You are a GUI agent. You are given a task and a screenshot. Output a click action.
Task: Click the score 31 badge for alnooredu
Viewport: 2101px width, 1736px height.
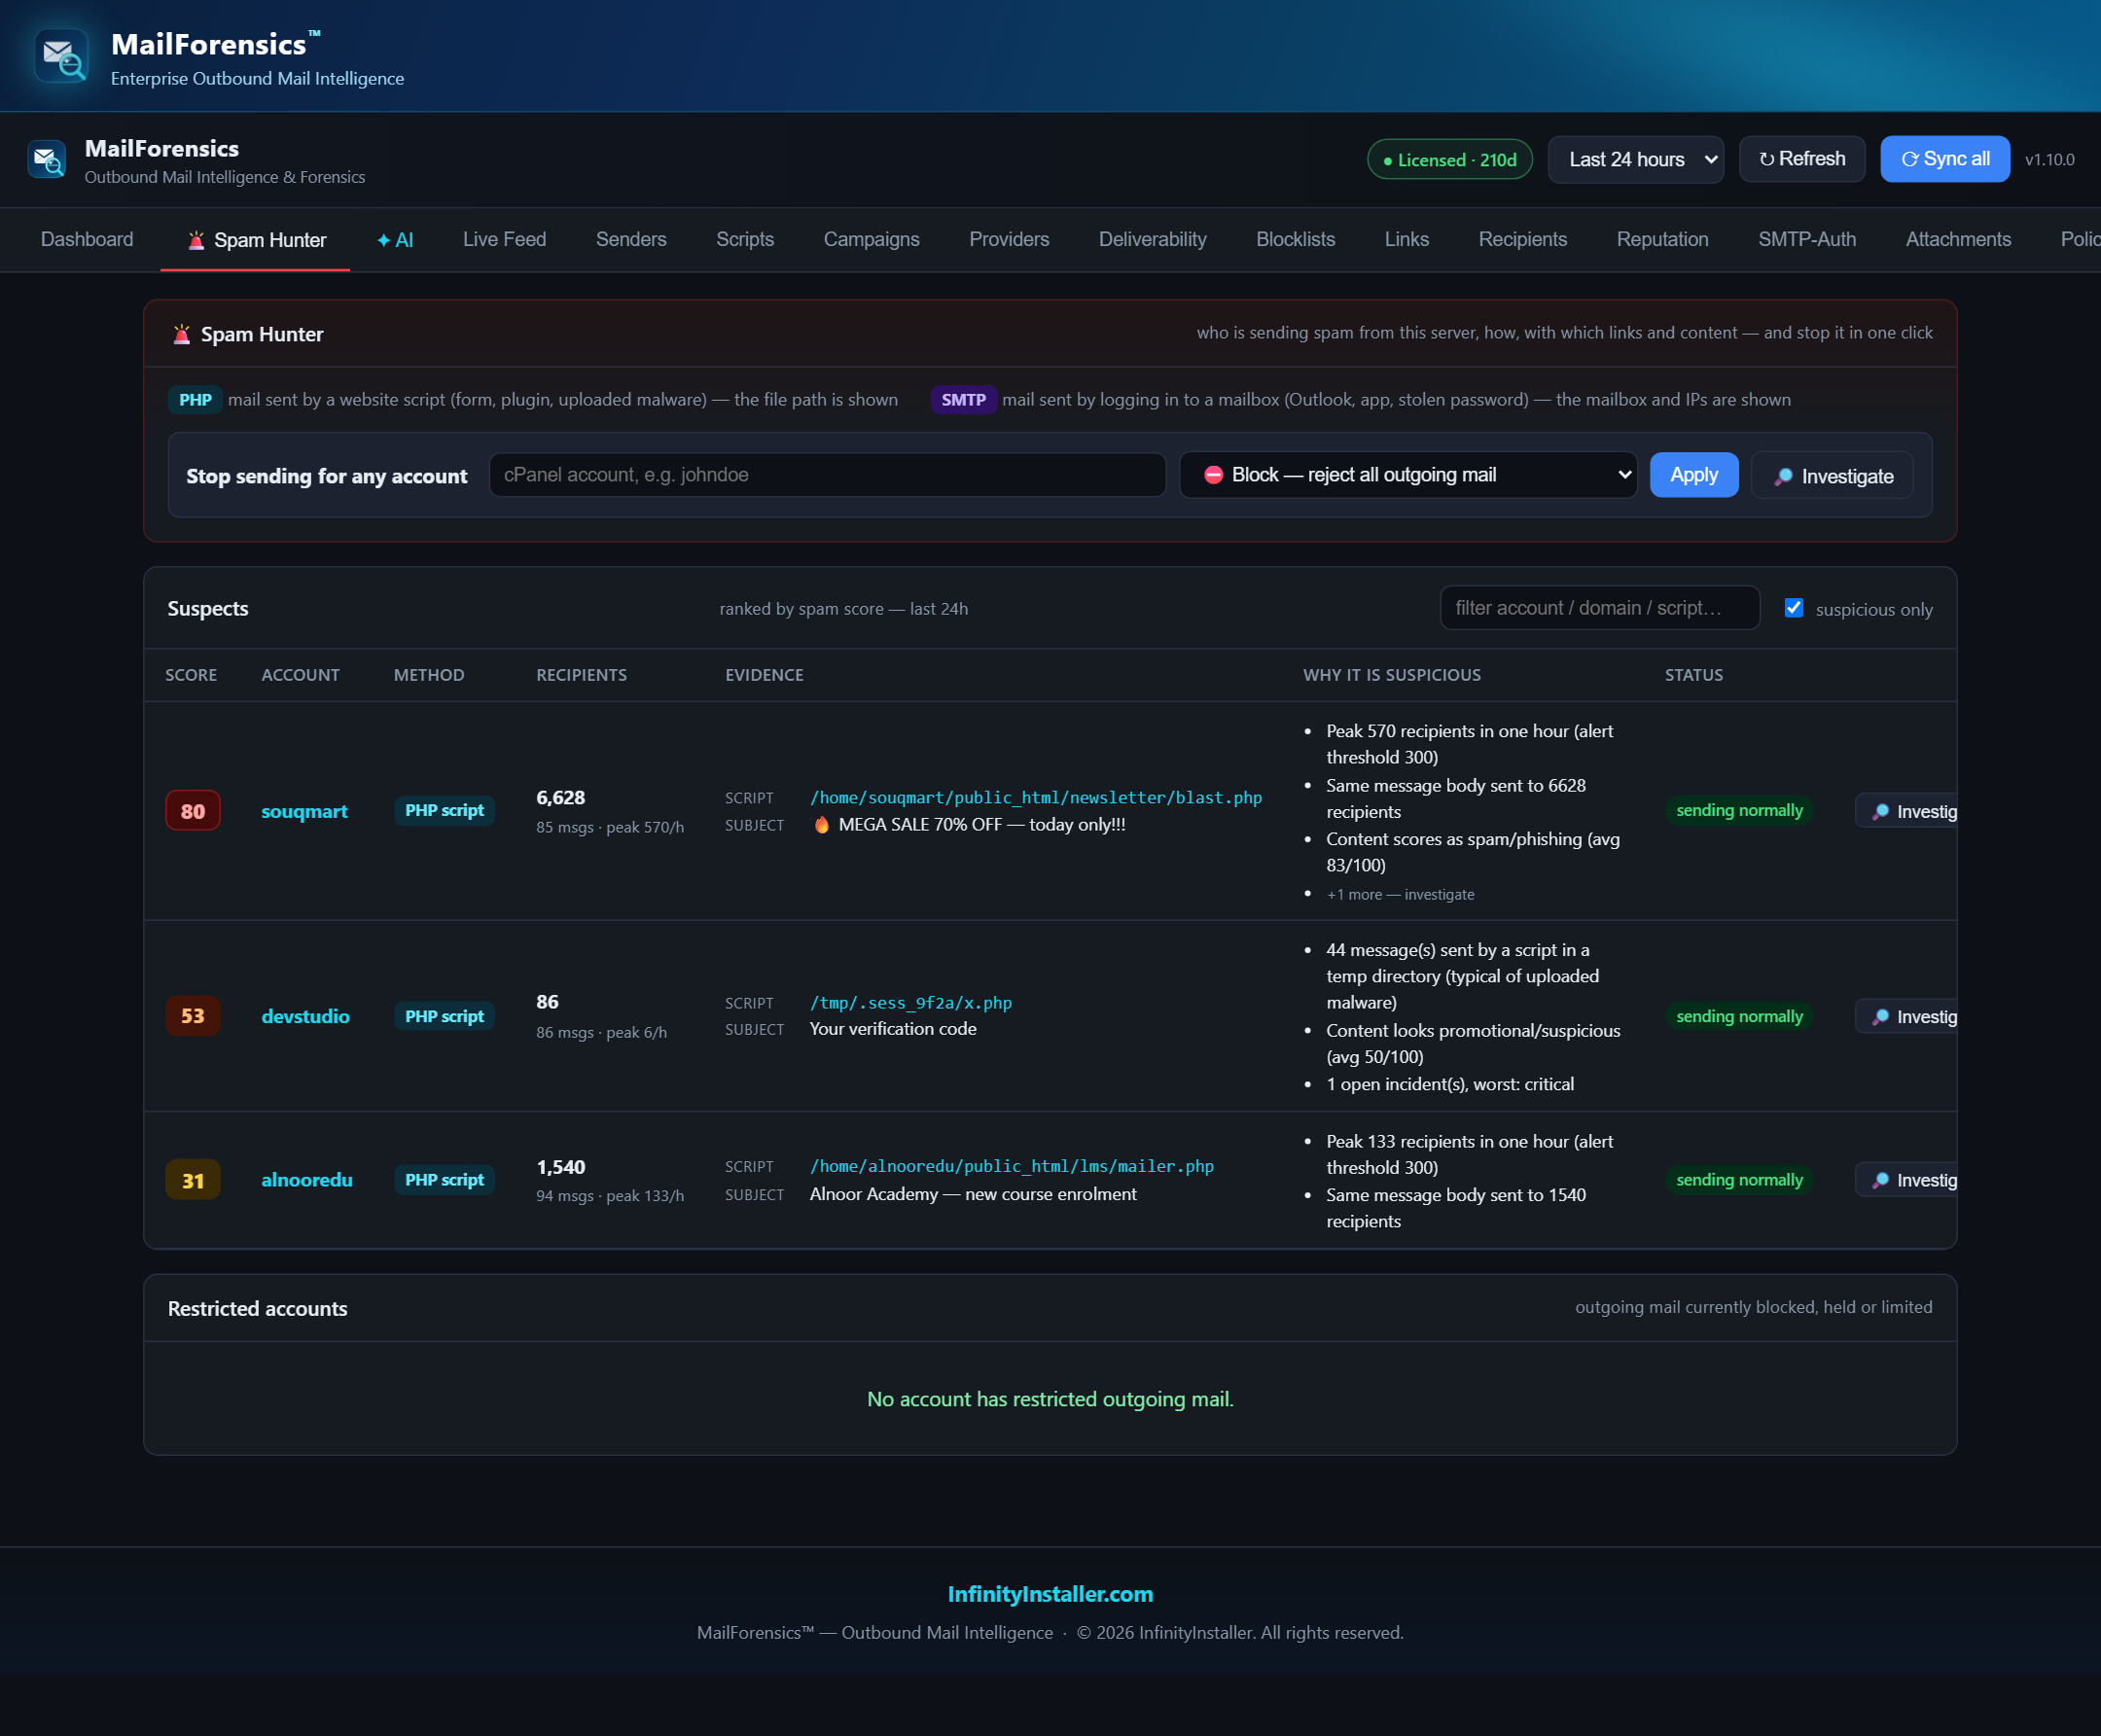(x=193, y=1180)
